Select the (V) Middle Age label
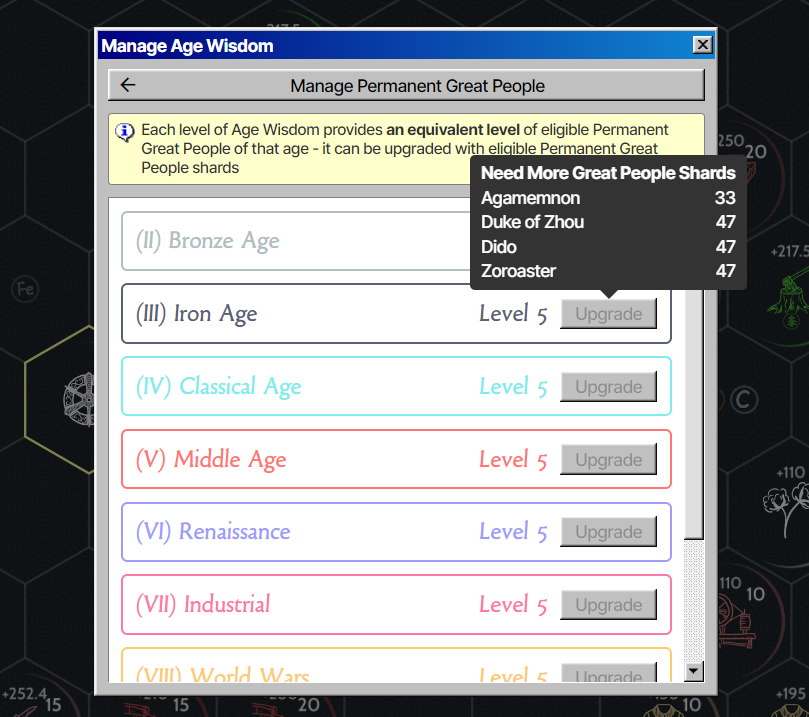 point(211,459)
